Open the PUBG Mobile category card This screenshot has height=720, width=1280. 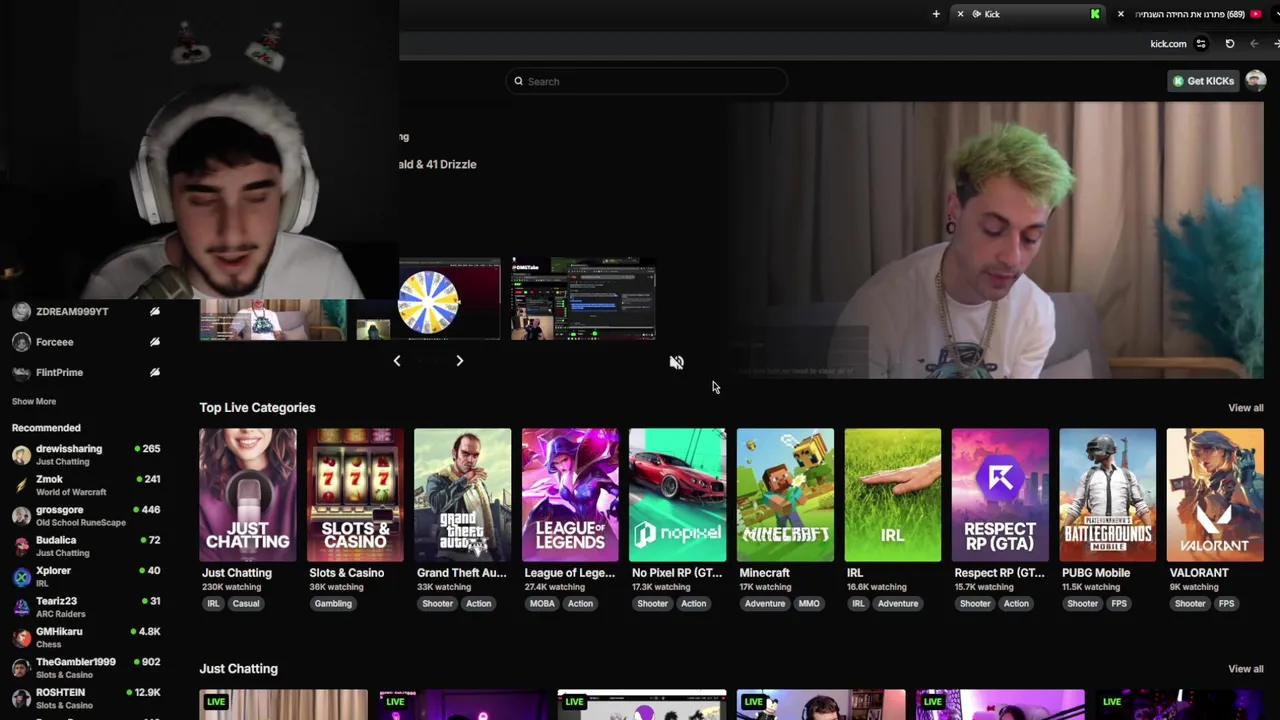[x=1107, y=495]
